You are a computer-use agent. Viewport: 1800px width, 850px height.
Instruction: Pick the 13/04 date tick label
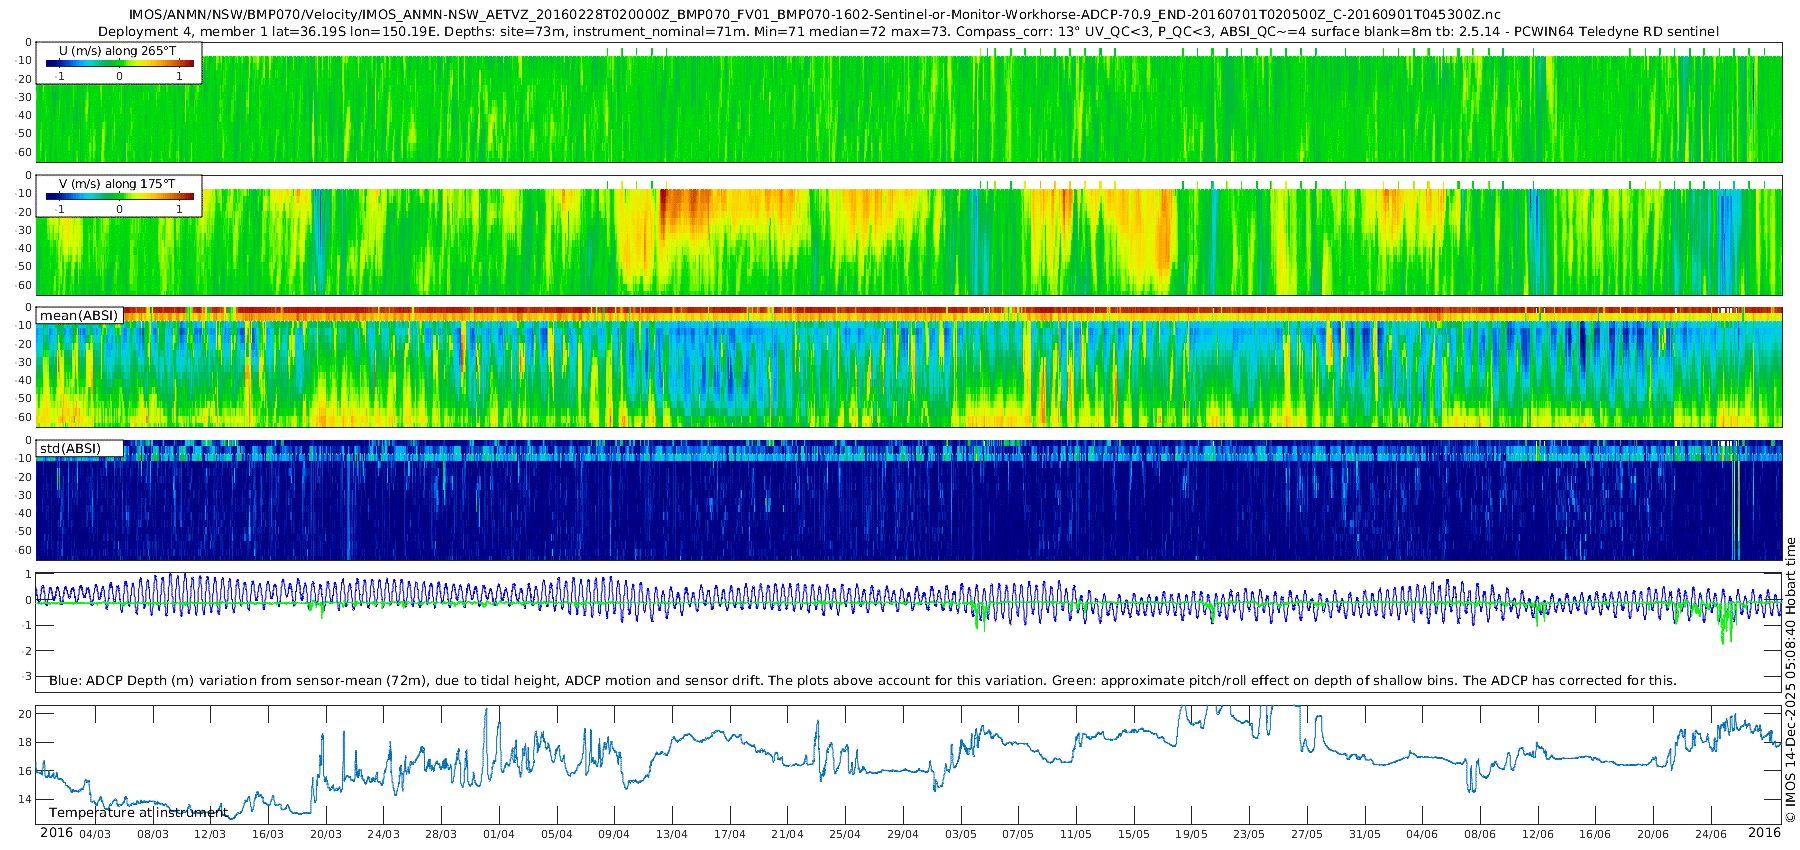click(672, 835)
